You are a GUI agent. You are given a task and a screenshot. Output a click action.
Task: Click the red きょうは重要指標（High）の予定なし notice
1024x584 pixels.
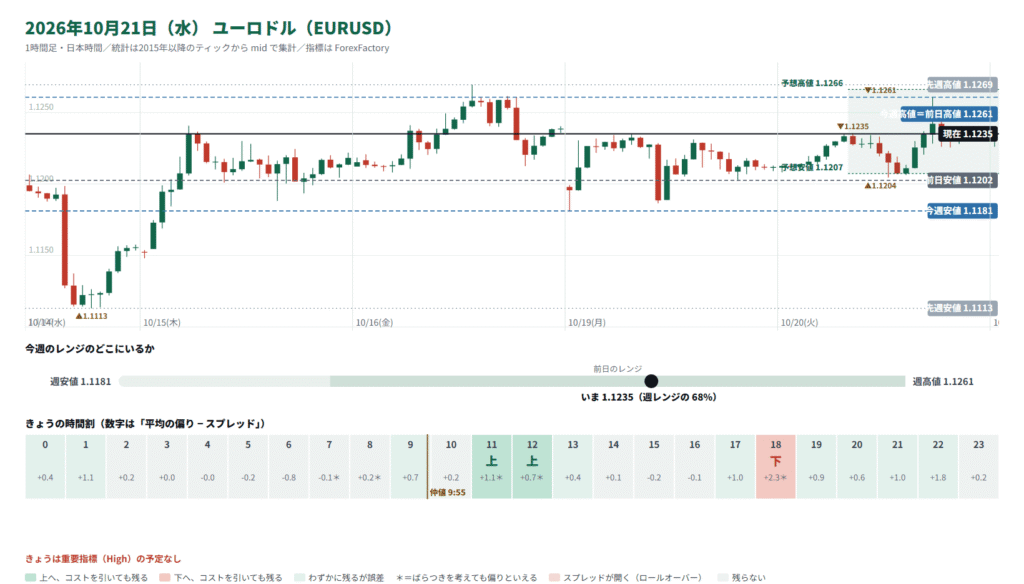(x=103, y=559)
